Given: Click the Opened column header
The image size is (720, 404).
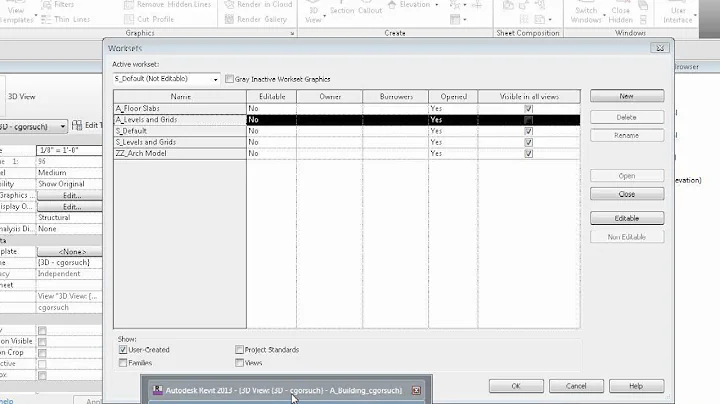Looking at the screenshot, I should click(453, 96).
